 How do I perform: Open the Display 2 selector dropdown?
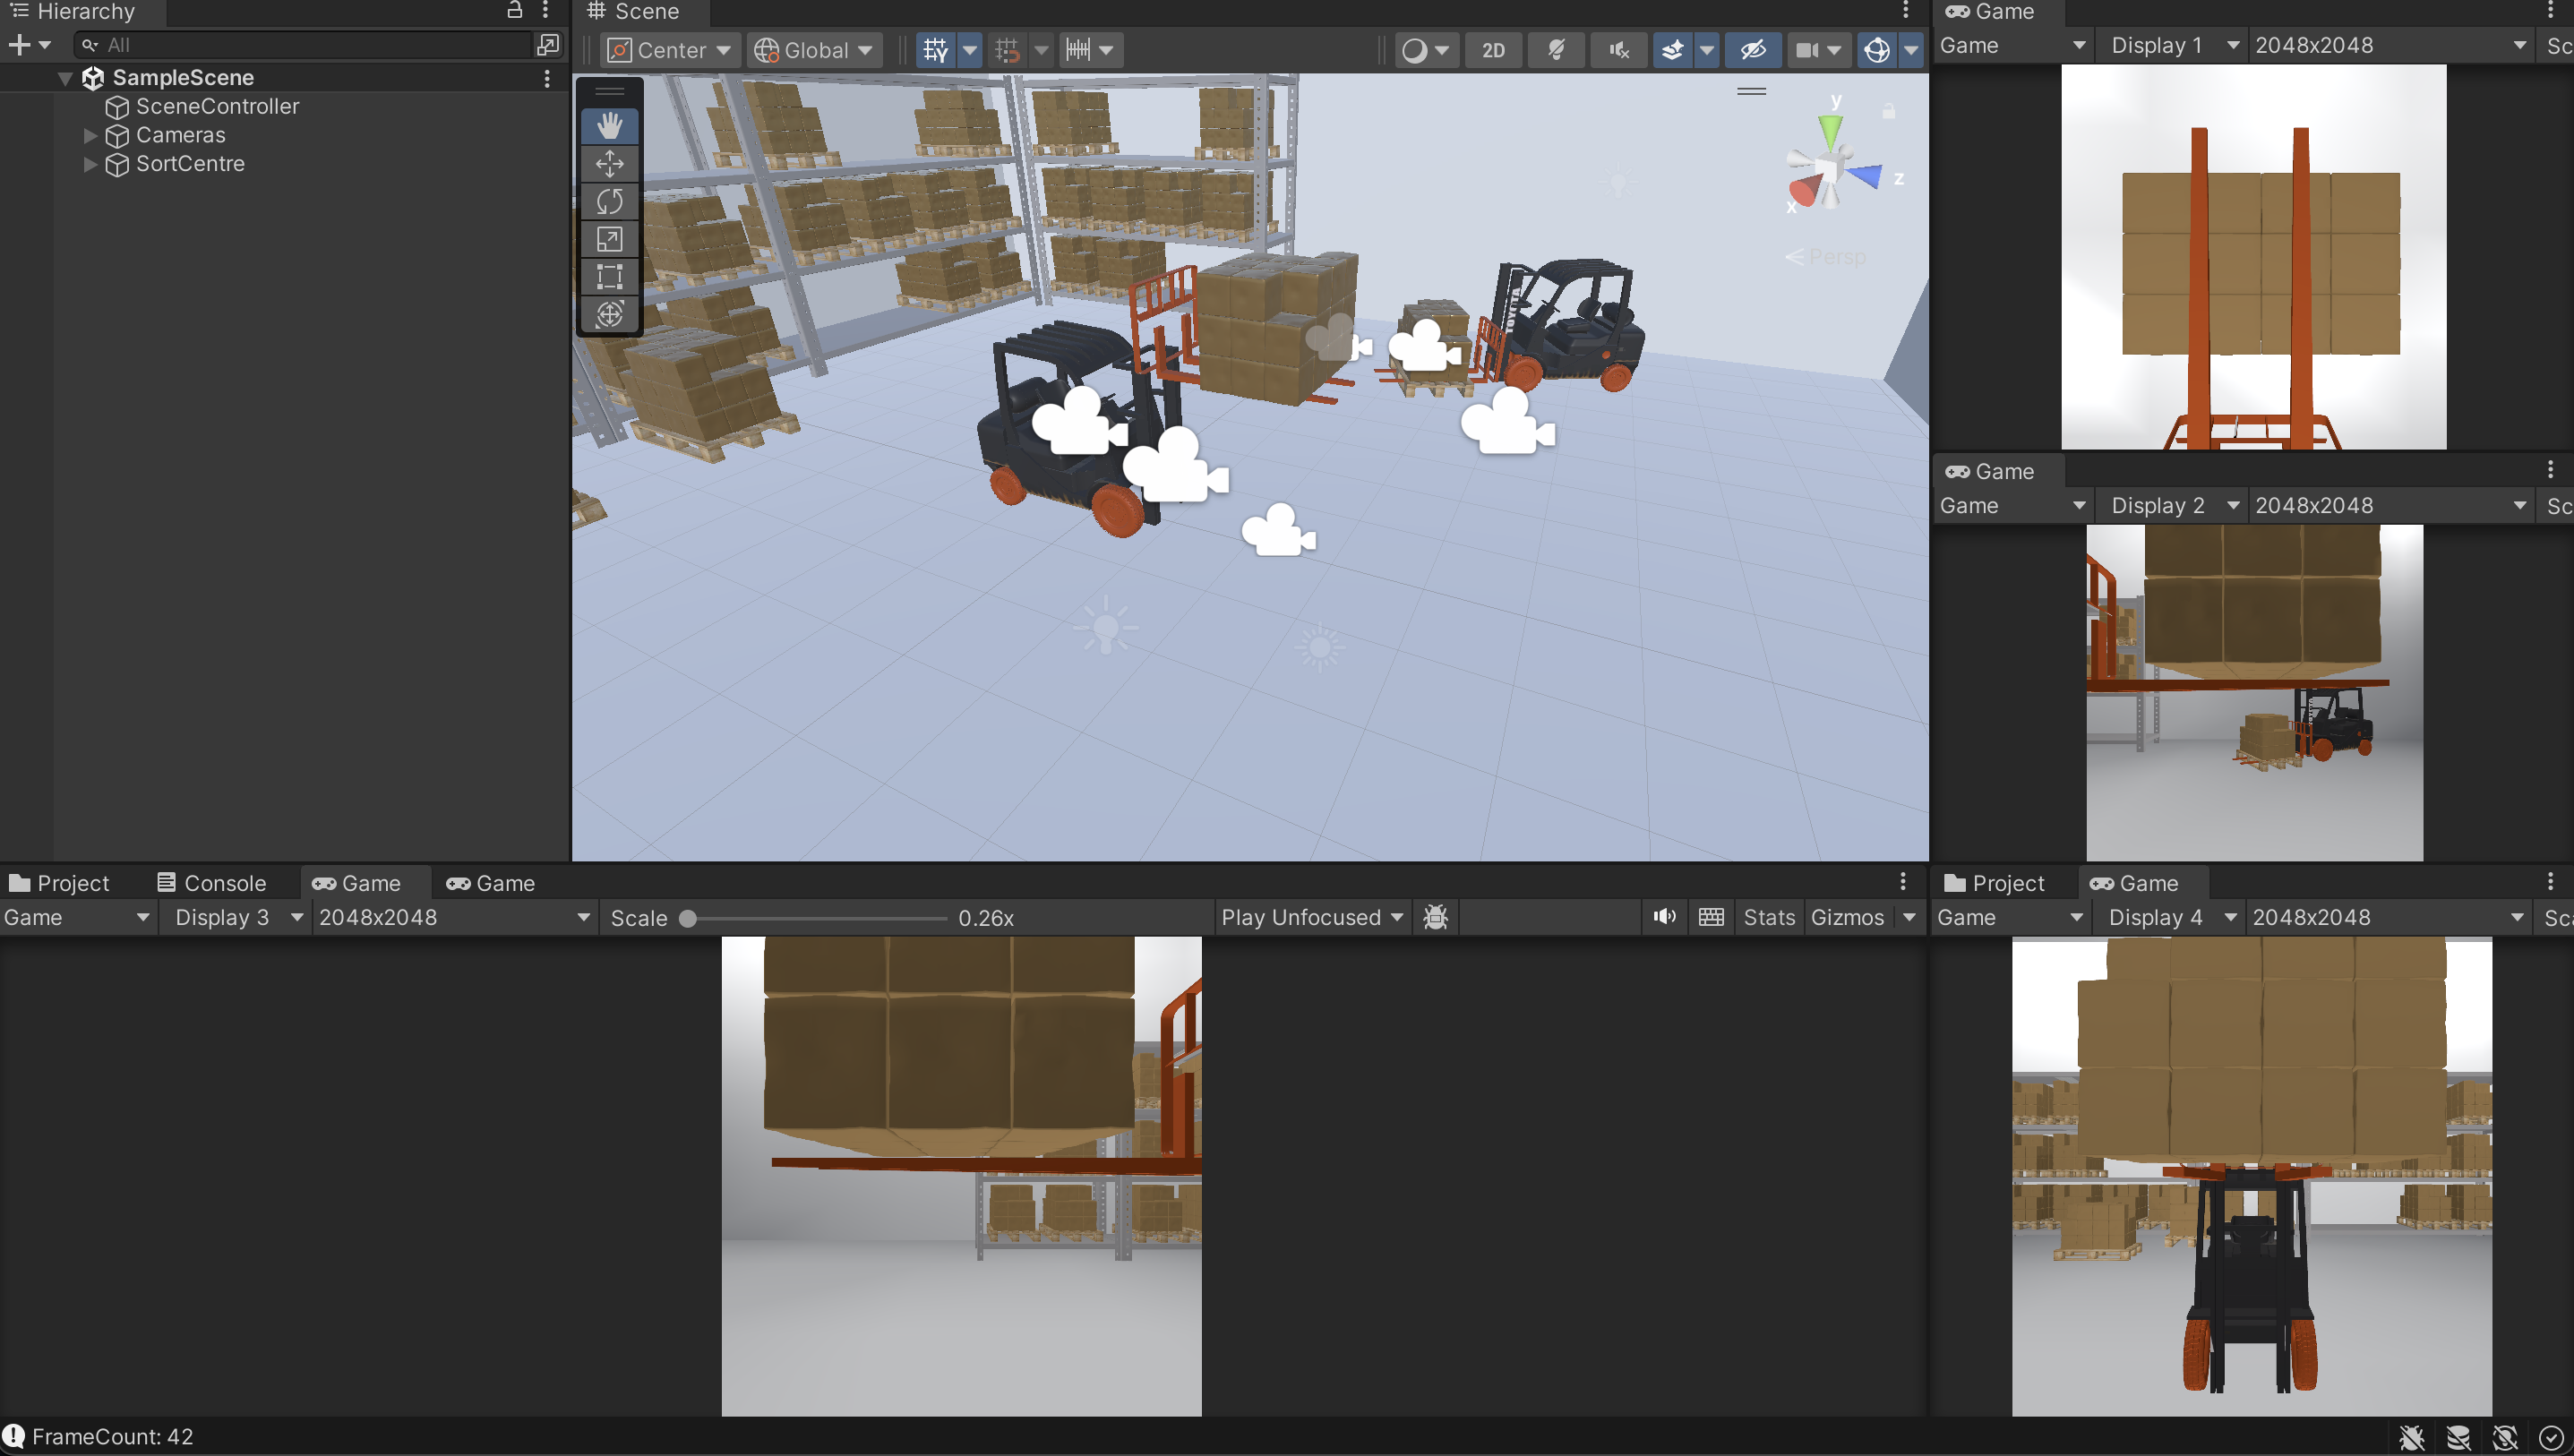click(x=2174, y=506)
